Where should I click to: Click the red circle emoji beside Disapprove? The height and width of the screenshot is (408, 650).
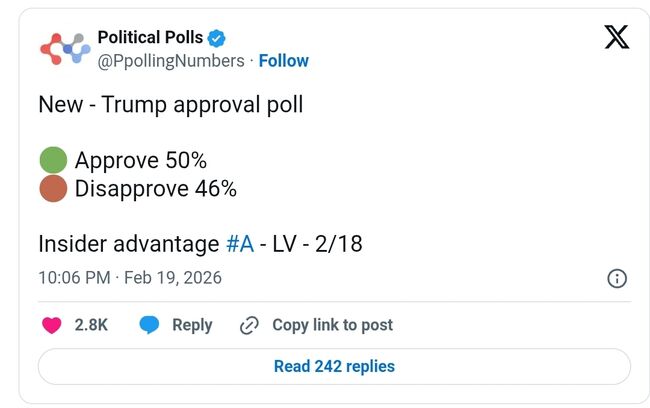pyautogui.click(x=53, y=188)
